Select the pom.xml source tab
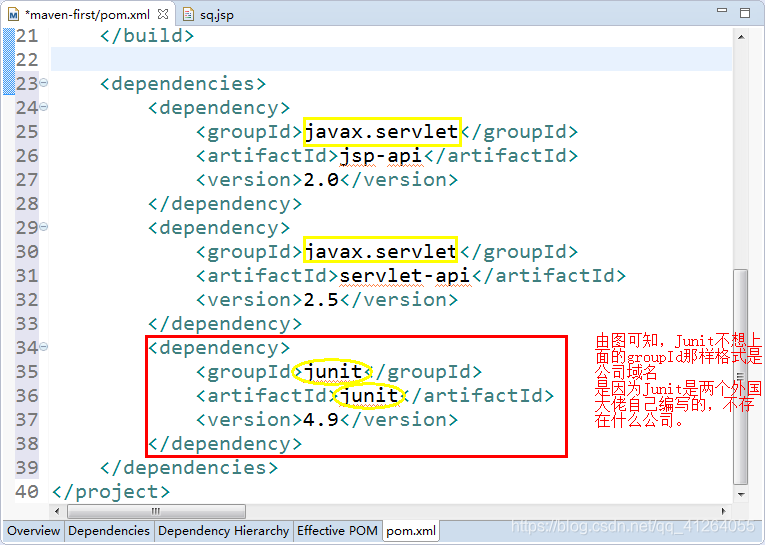This screenshot has height=545, width=765. click(411, 531)
